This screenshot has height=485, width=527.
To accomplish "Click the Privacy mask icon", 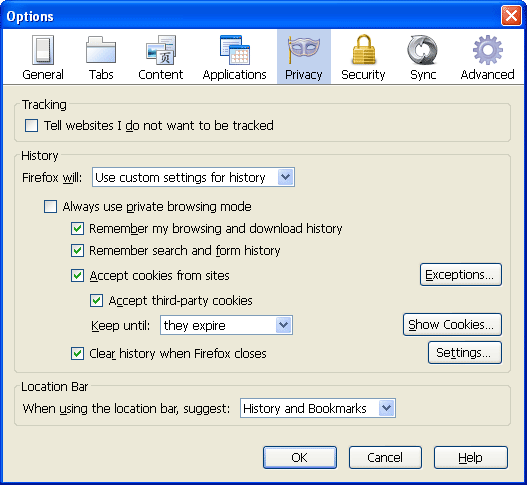I will [303, 50].
